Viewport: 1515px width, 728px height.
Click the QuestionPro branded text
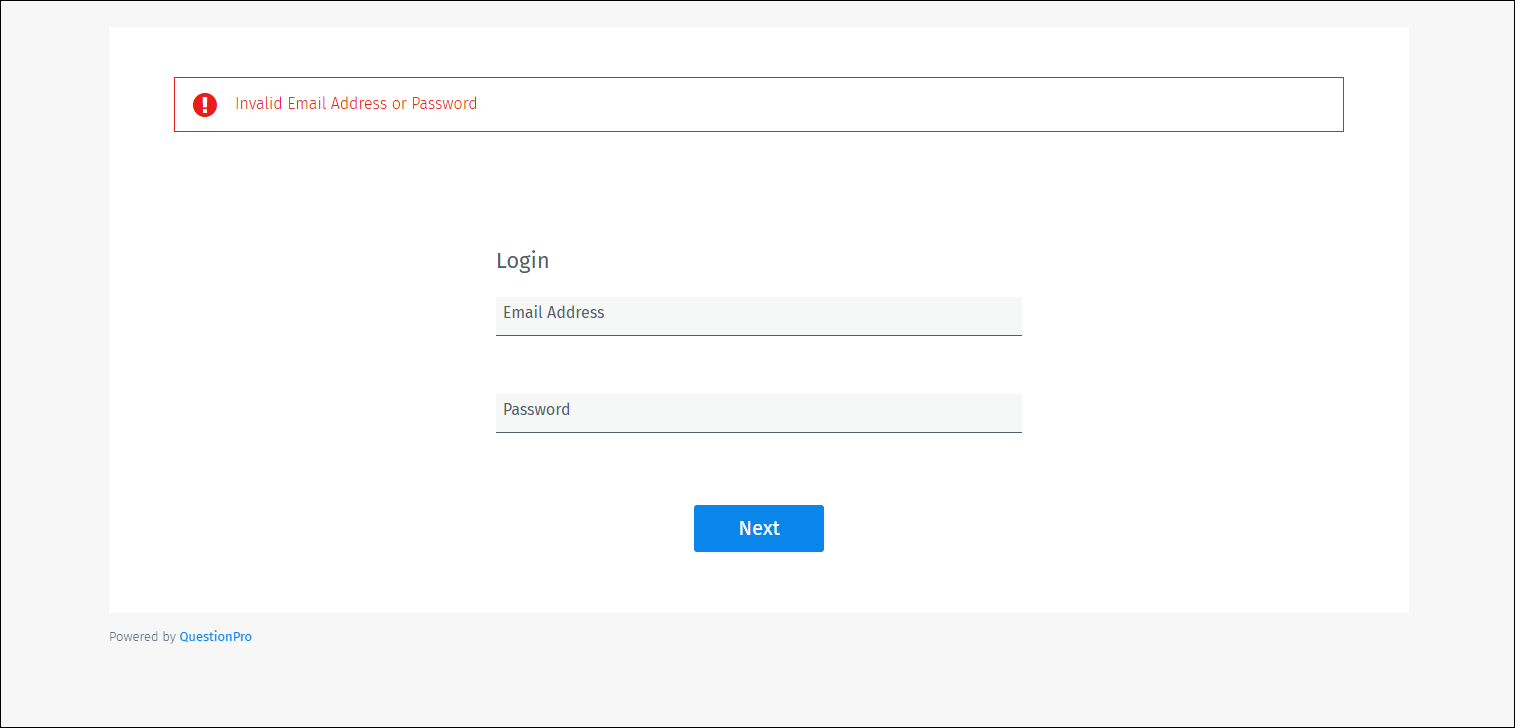[215, 636]
